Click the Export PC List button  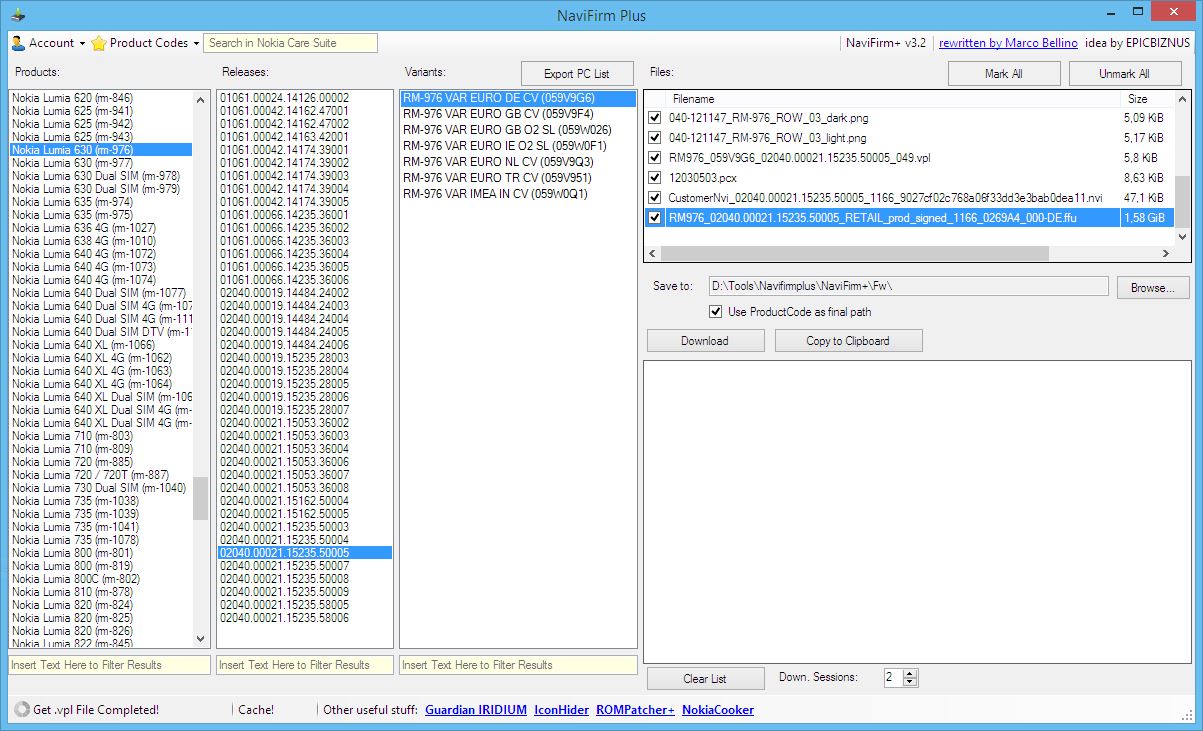[577, 74]
